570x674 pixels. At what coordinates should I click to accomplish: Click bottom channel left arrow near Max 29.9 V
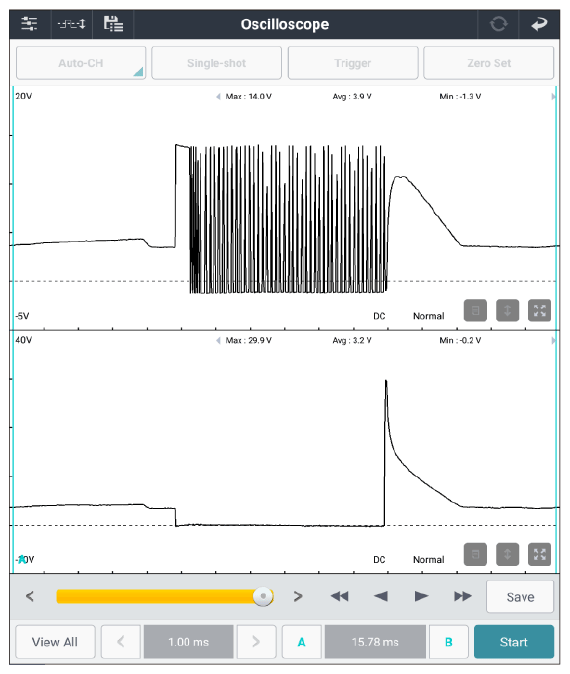[218, 340]
